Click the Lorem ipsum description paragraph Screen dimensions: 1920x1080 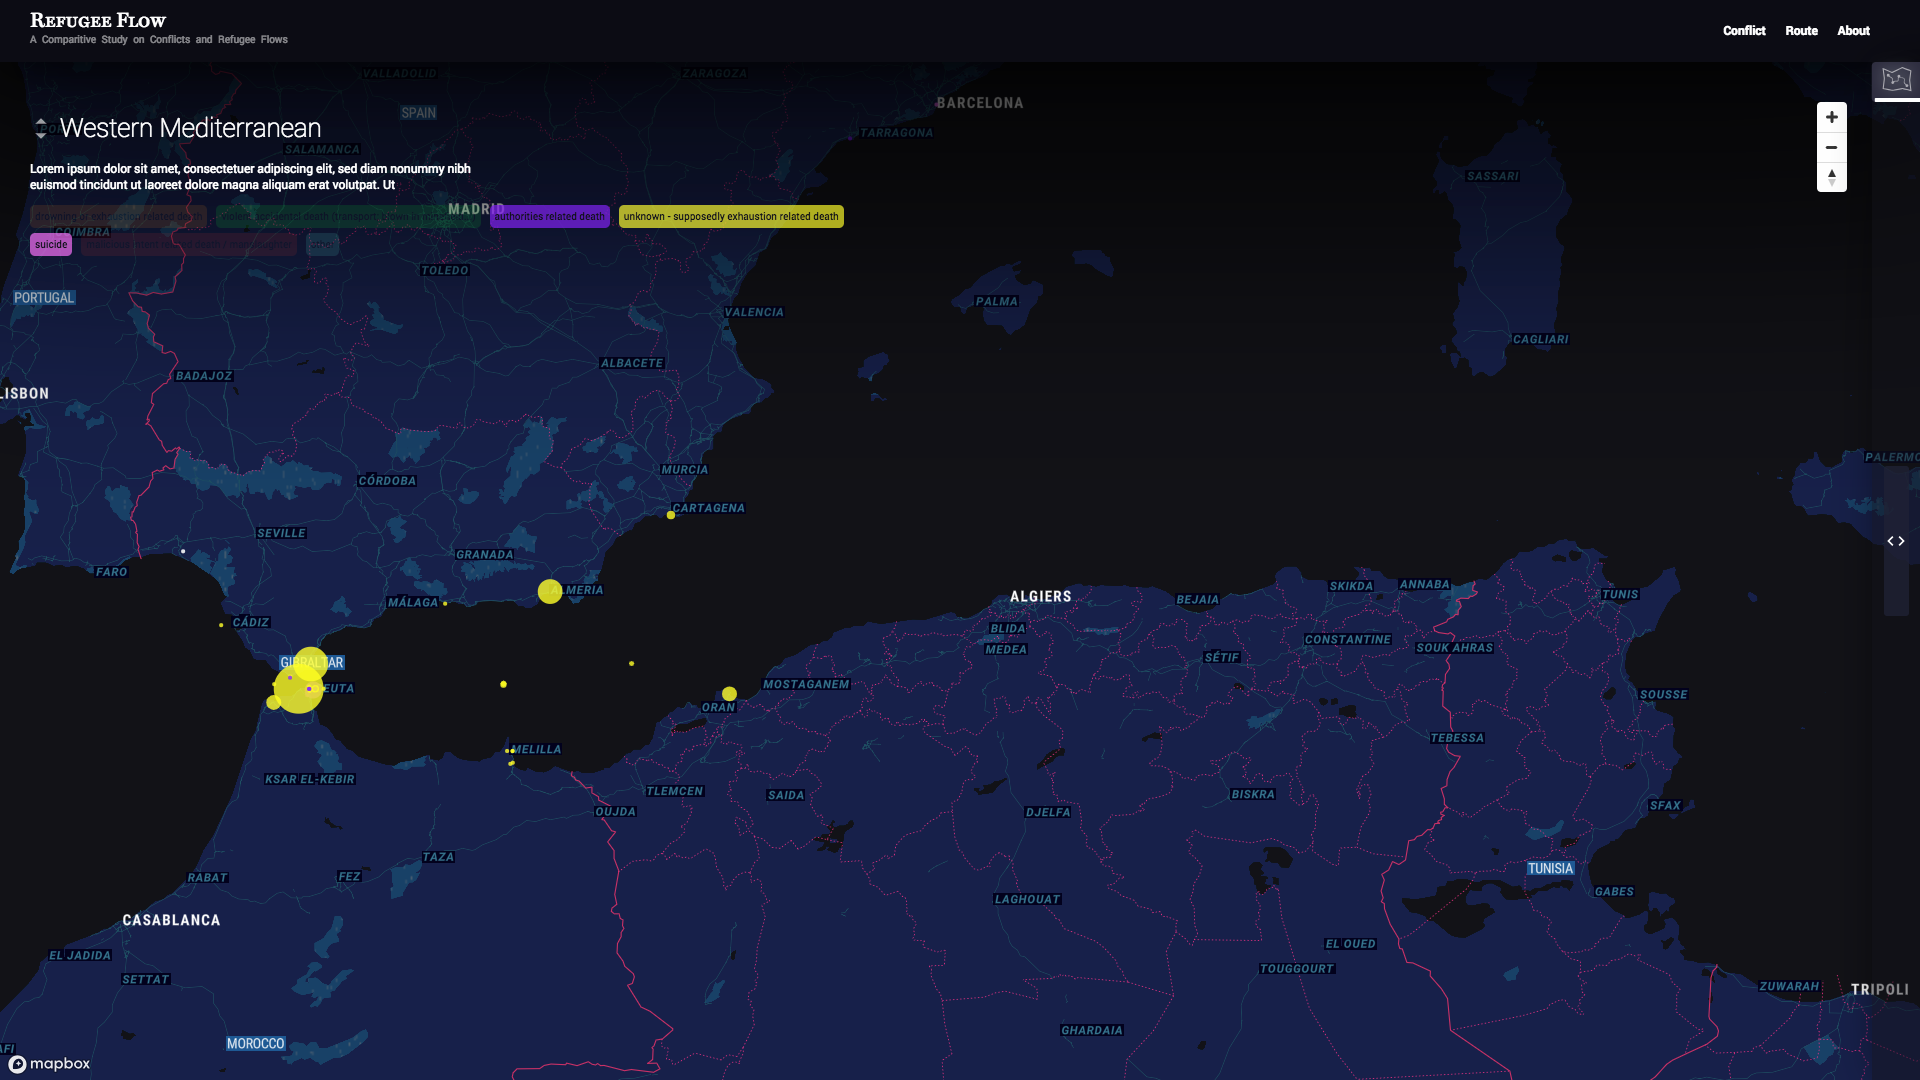250,177
